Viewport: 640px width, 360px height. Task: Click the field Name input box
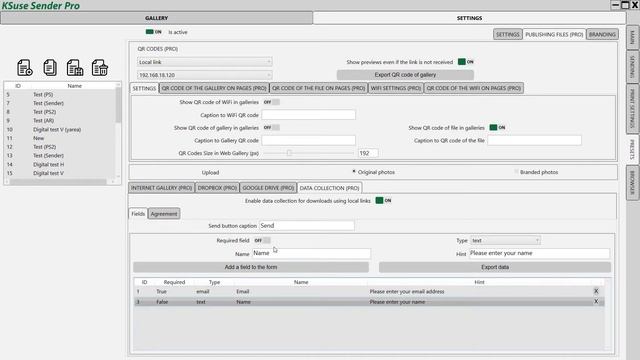click(311, 253)
